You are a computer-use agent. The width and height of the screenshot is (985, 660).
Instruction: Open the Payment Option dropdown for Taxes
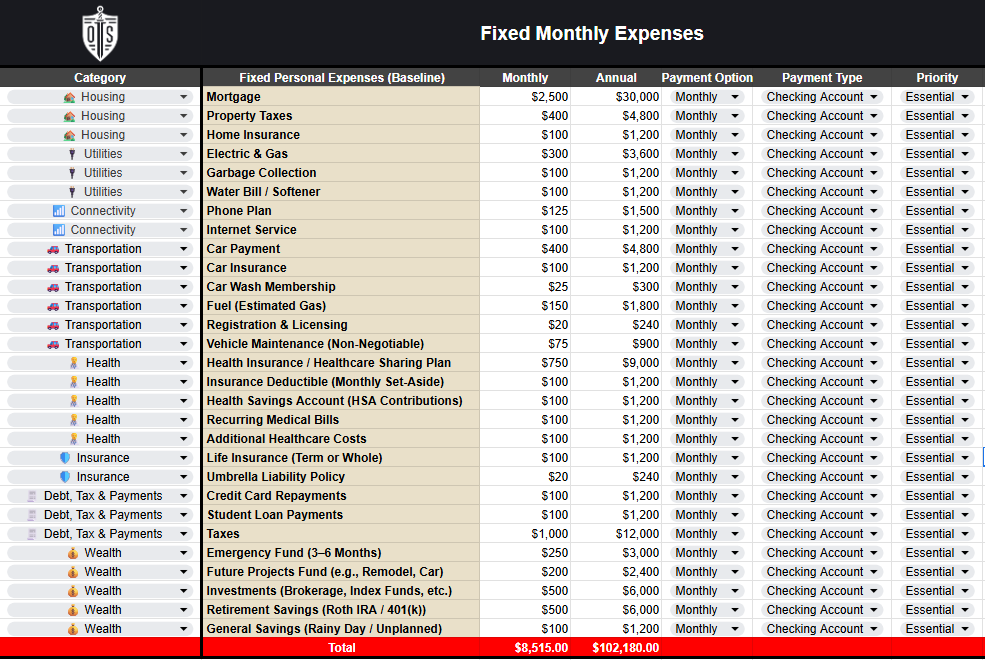[735, 534]
